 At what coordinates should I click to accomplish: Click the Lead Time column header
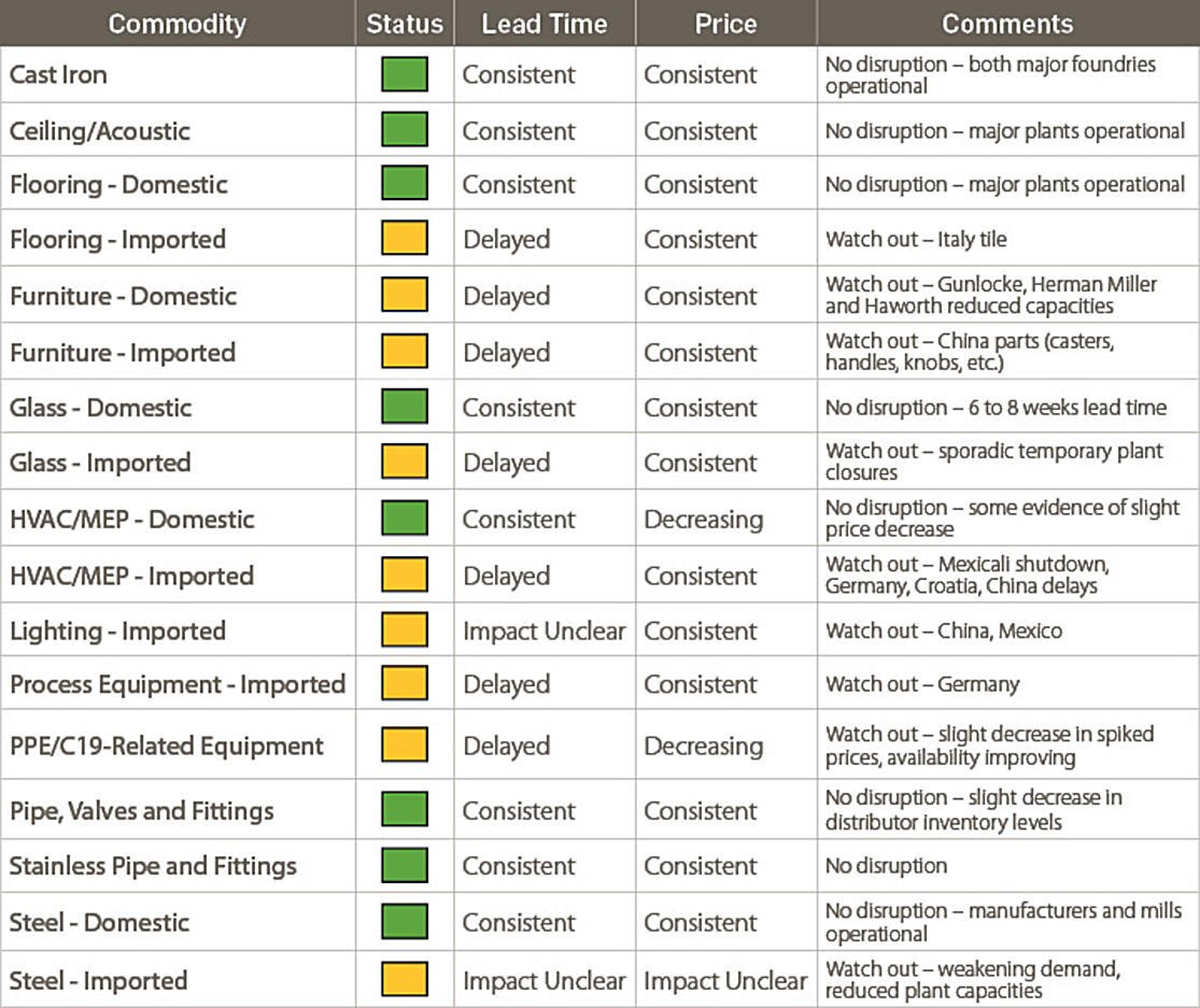(544, 23)
